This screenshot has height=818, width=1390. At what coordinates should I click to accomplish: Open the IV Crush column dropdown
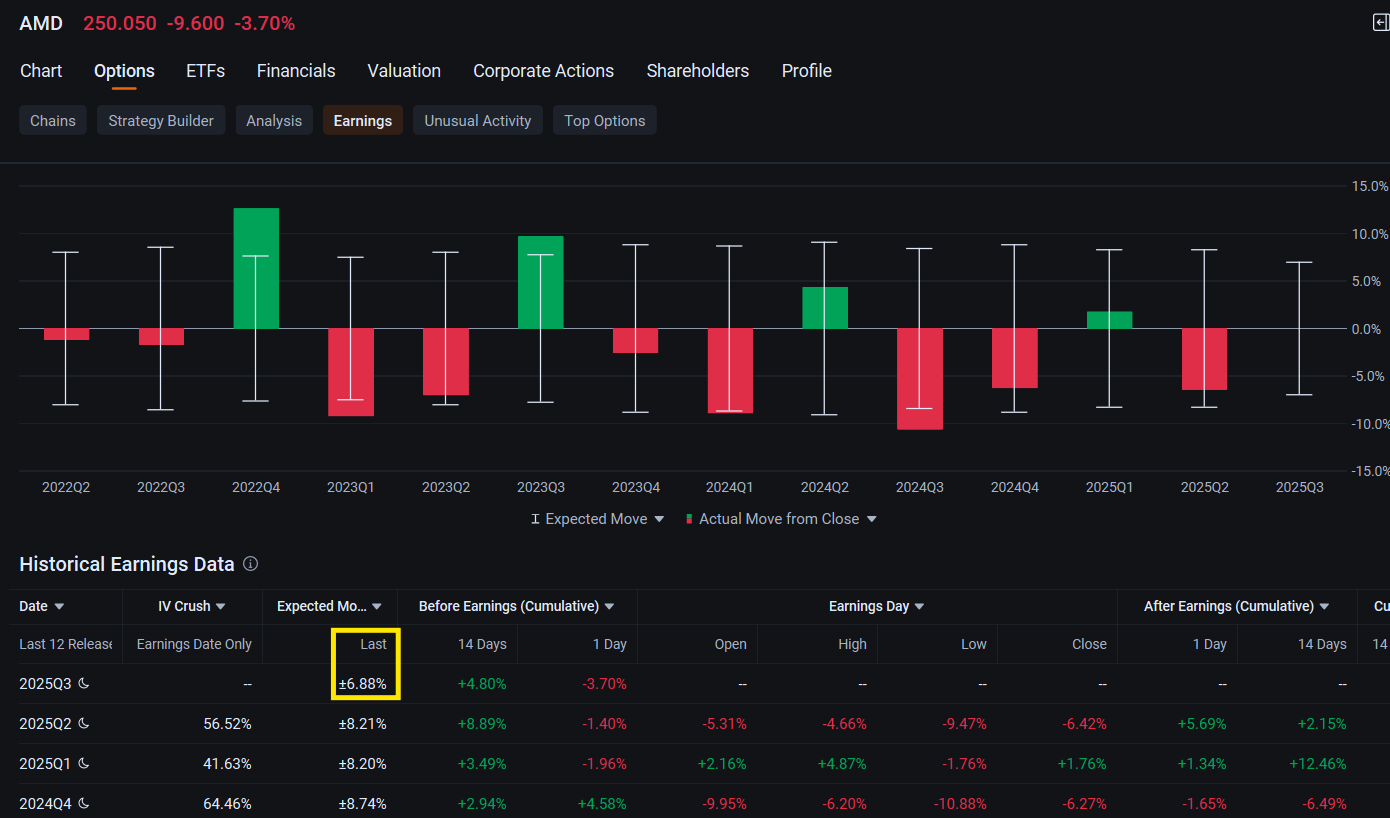coord(220,607)
